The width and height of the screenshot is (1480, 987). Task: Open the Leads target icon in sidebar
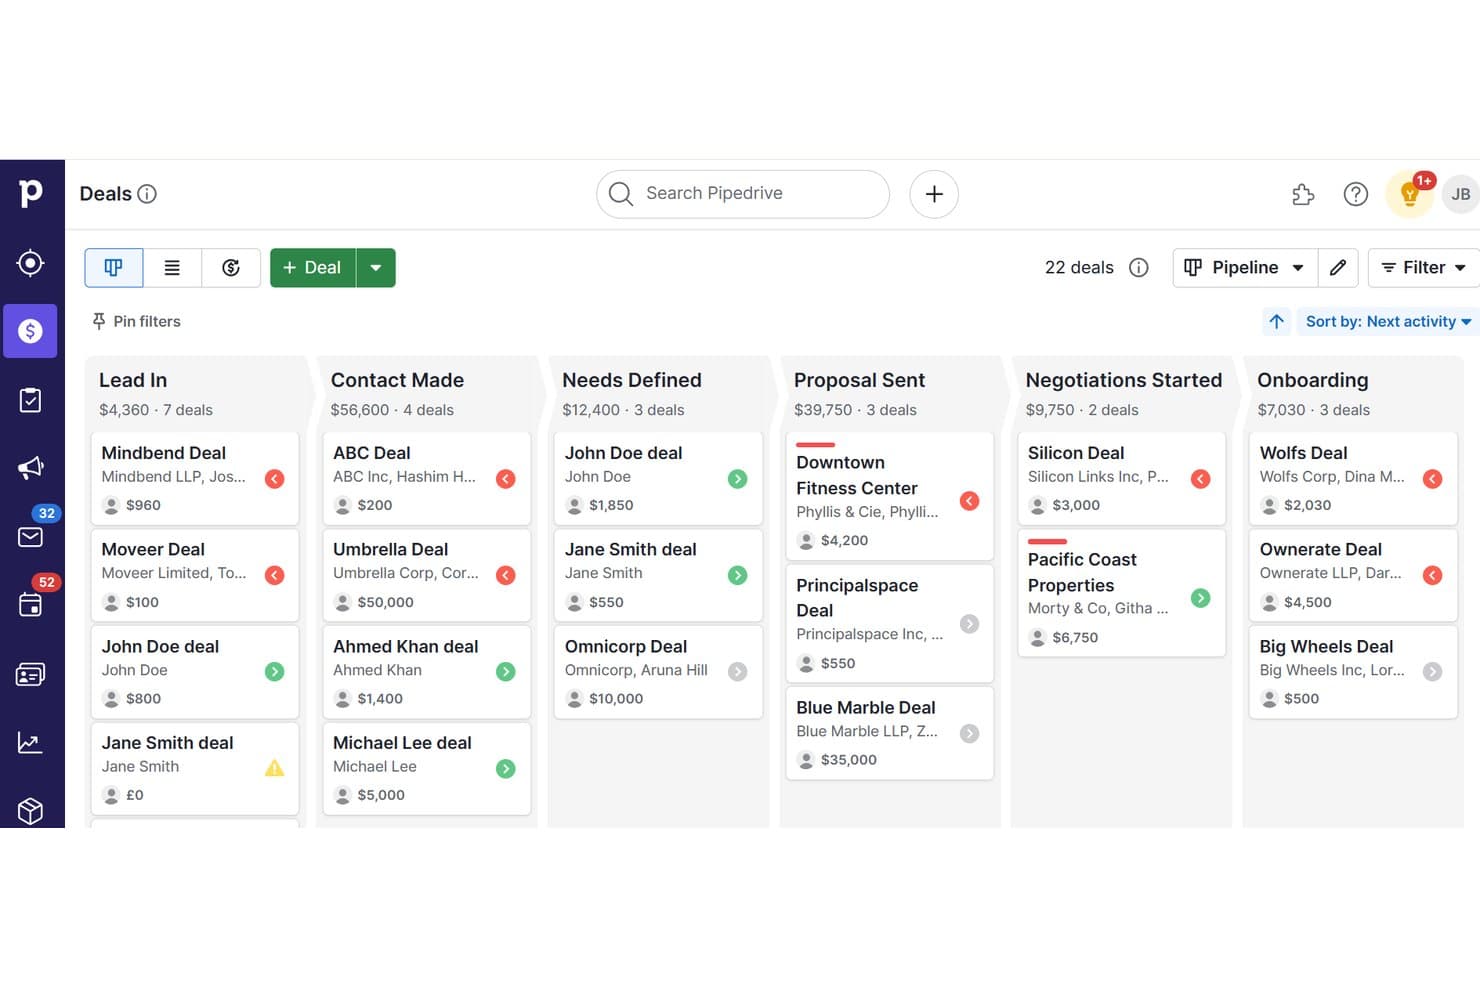tap(30, 263)
